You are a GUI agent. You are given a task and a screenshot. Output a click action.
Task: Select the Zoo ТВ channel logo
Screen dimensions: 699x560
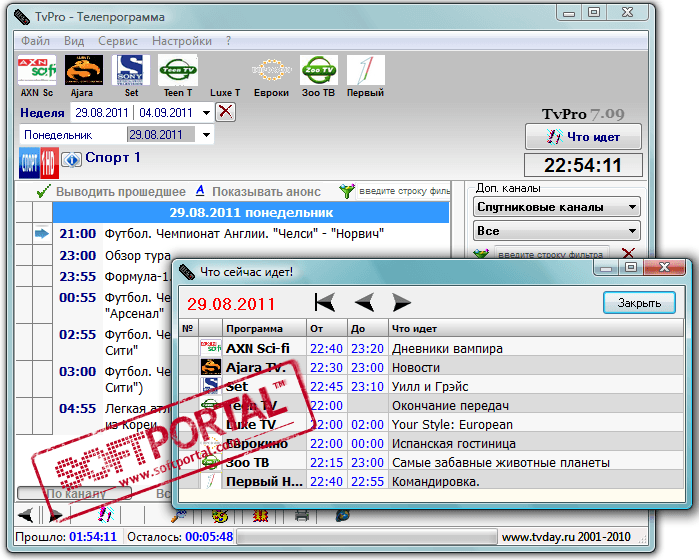pos(319,70)
